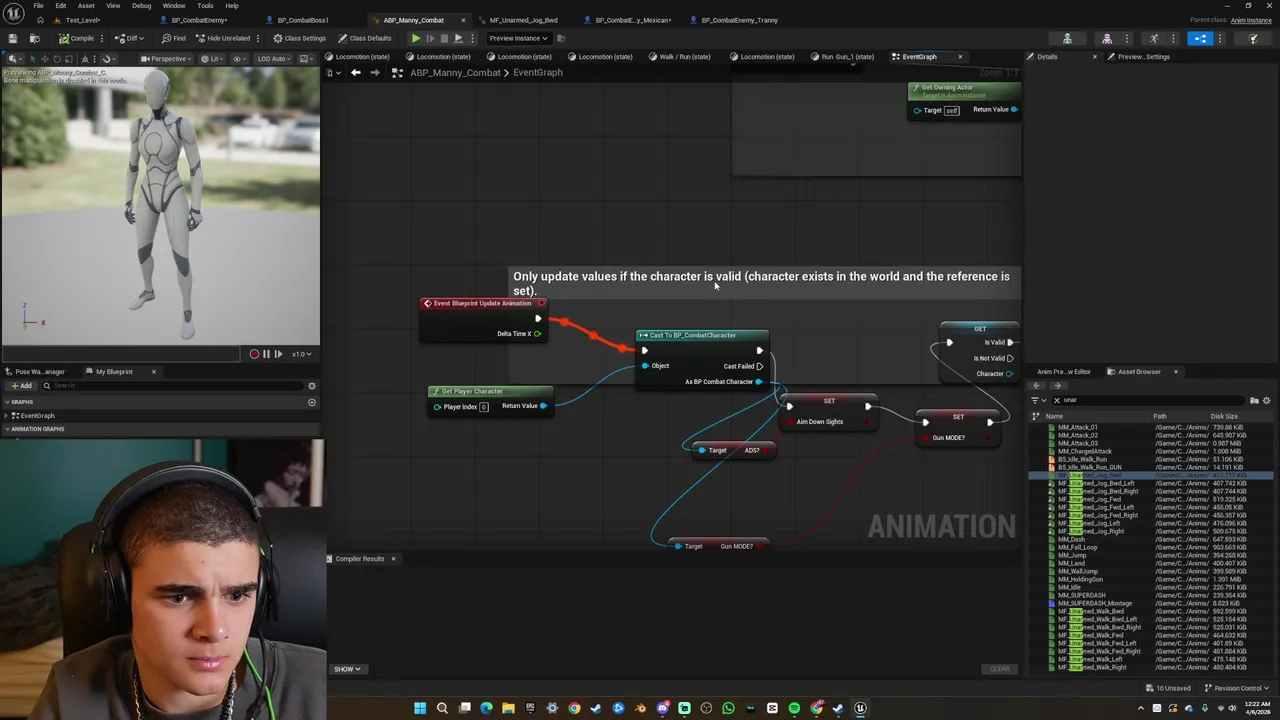Open the Diff dropdown

(x=131, y=38)
